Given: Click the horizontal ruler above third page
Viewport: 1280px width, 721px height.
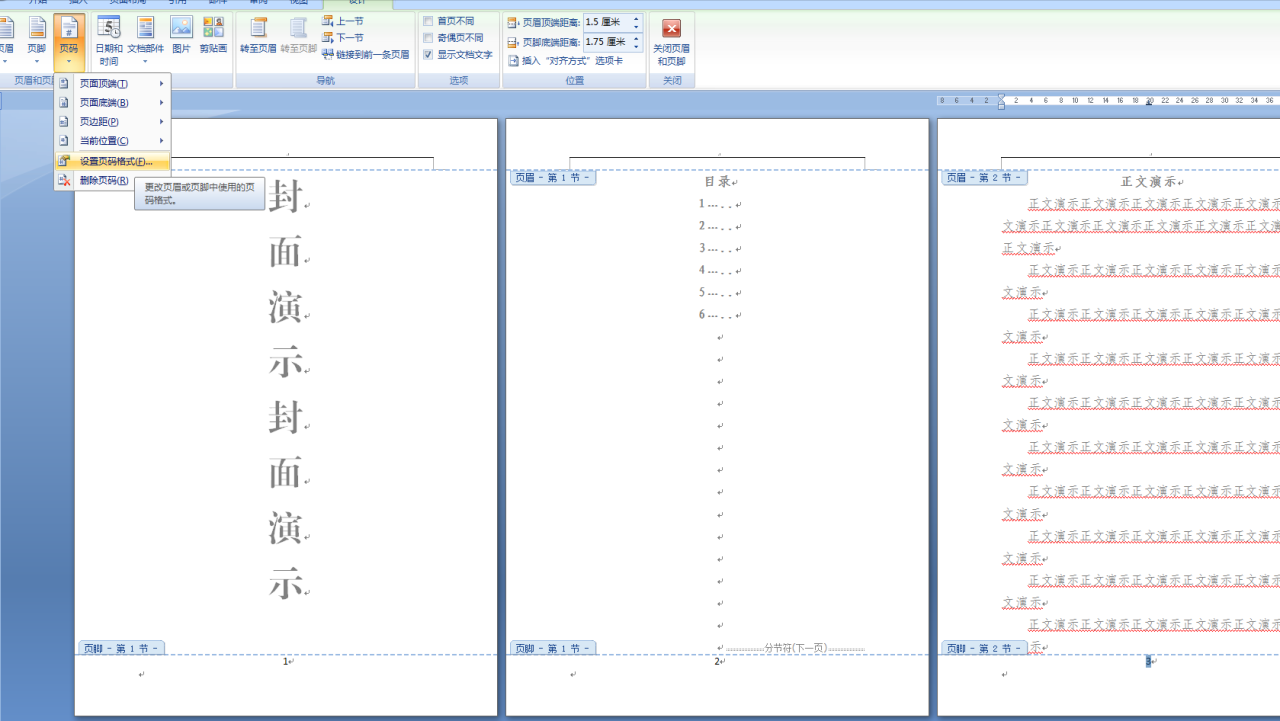Looking at the screenshot, I should (1108, 100).
